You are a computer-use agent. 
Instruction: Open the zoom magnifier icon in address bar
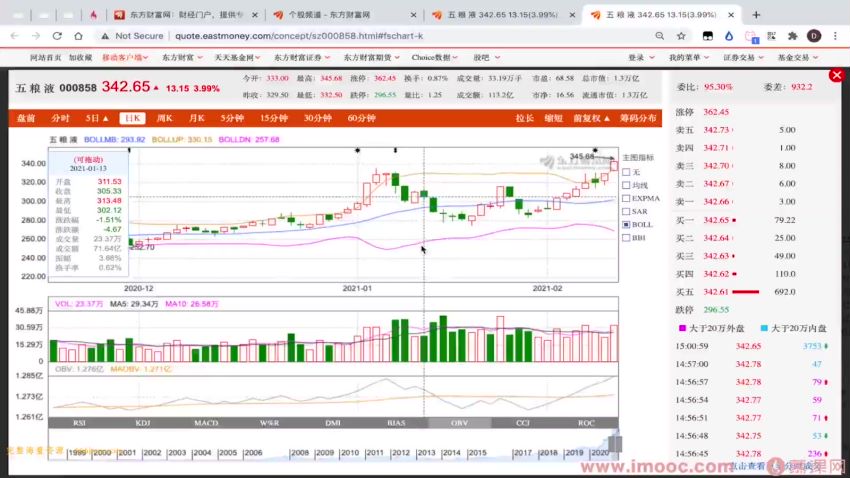660,36
